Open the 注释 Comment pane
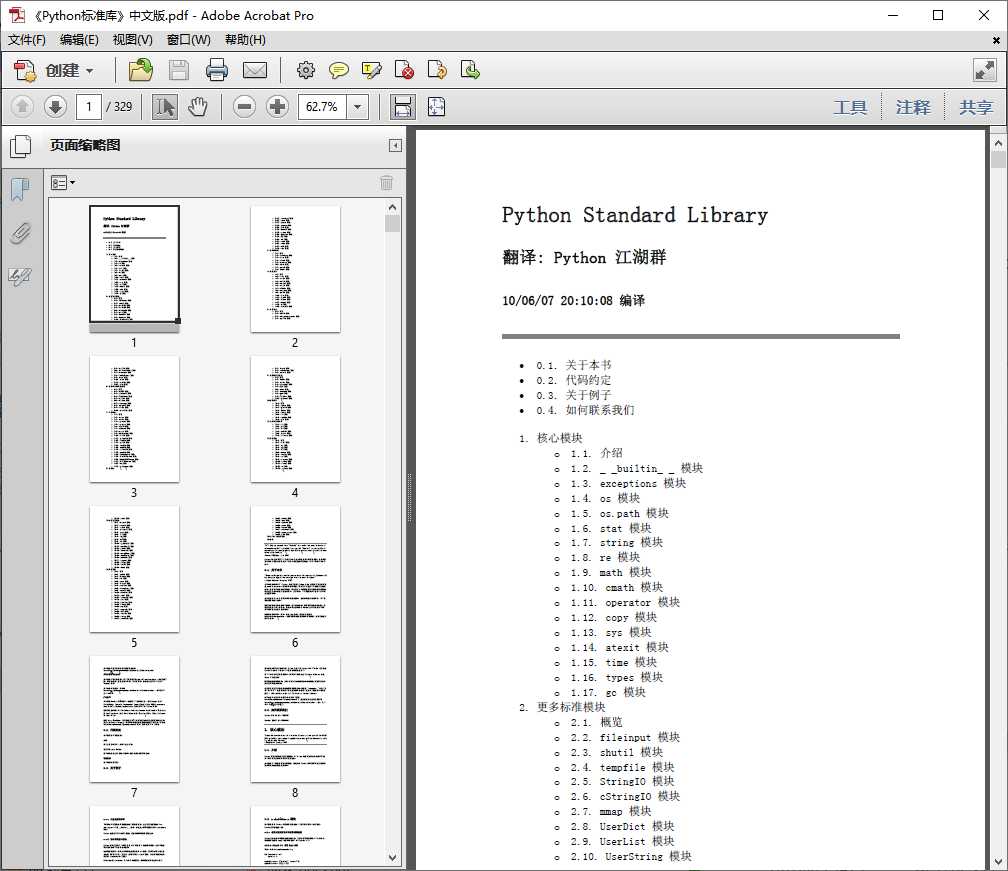This screenshot has height=871, width=1008. tap(913, 107)
